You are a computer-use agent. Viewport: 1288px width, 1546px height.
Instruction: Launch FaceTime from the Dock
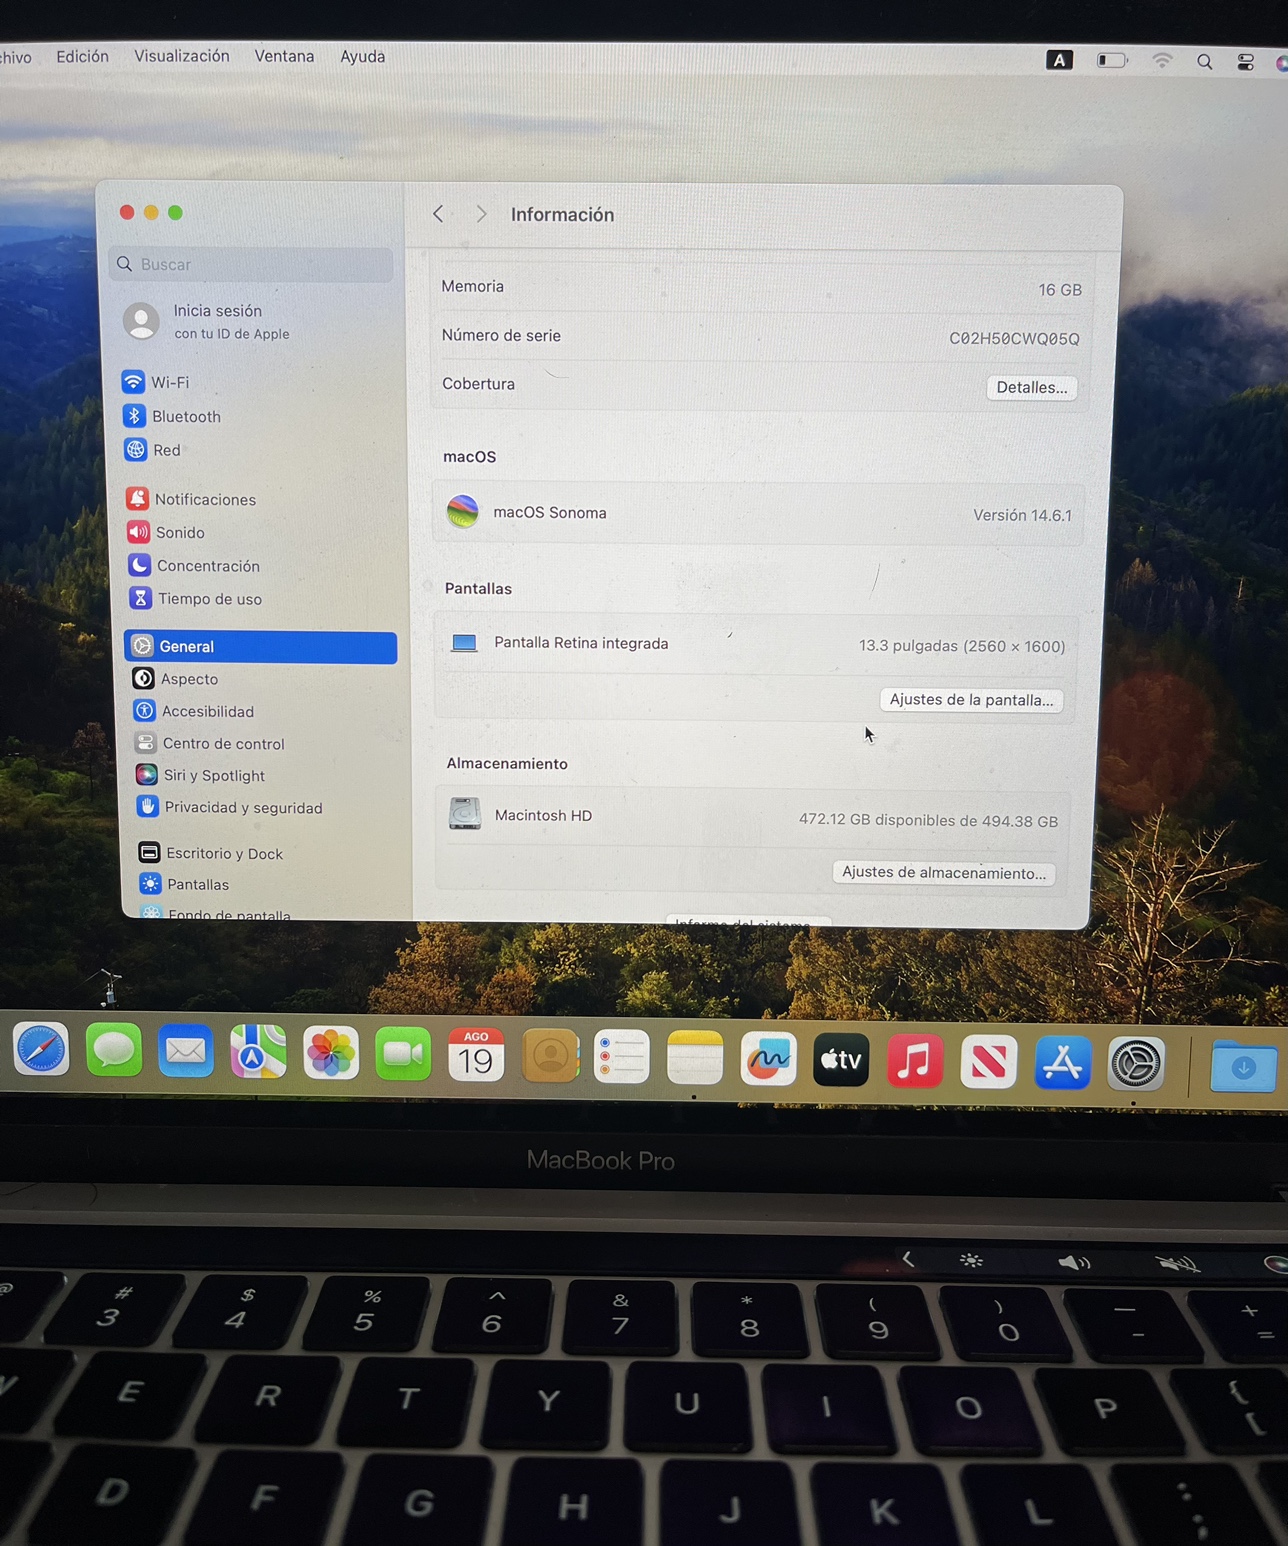(403, 1054)
